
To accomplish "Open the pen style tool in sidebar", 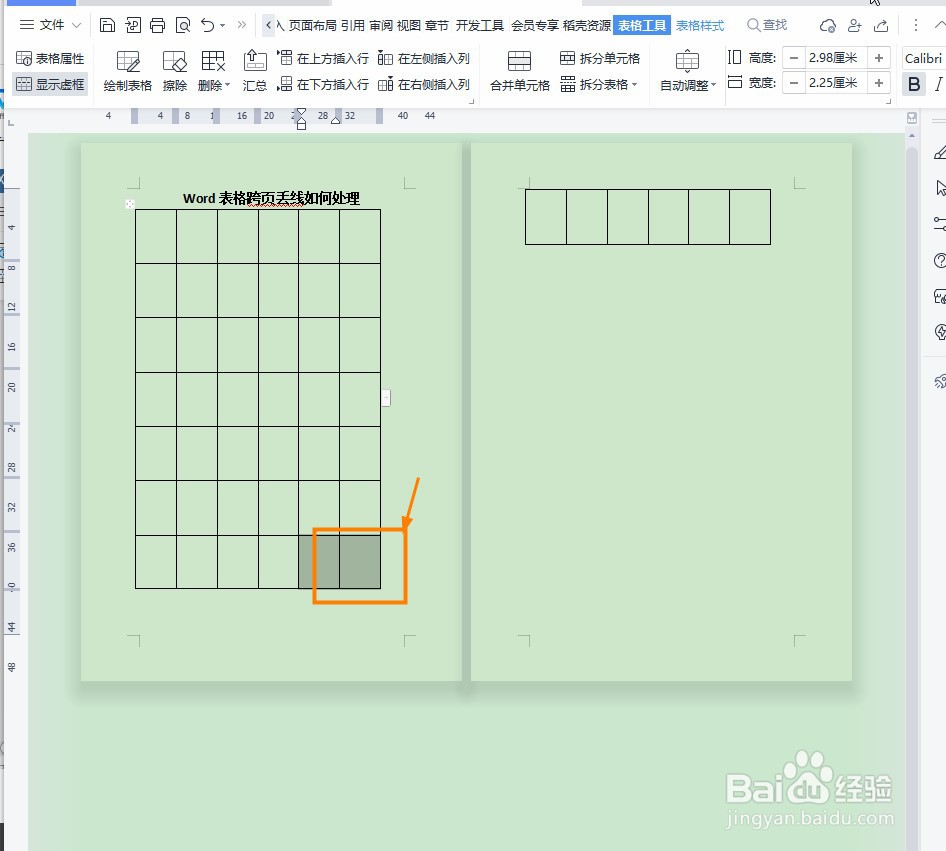I will click(x=939, y=153).
